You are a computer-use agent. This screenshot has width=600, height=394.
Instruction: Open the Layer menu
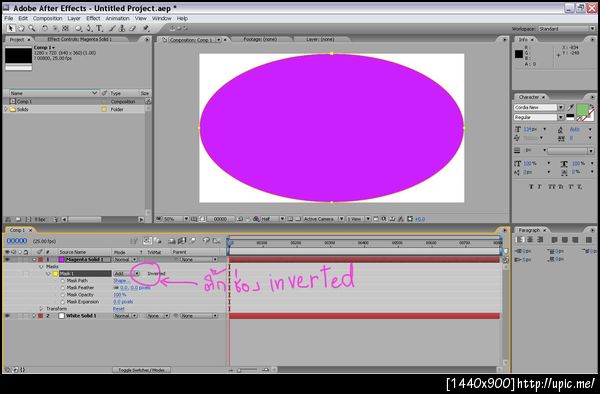pos(74,18)
